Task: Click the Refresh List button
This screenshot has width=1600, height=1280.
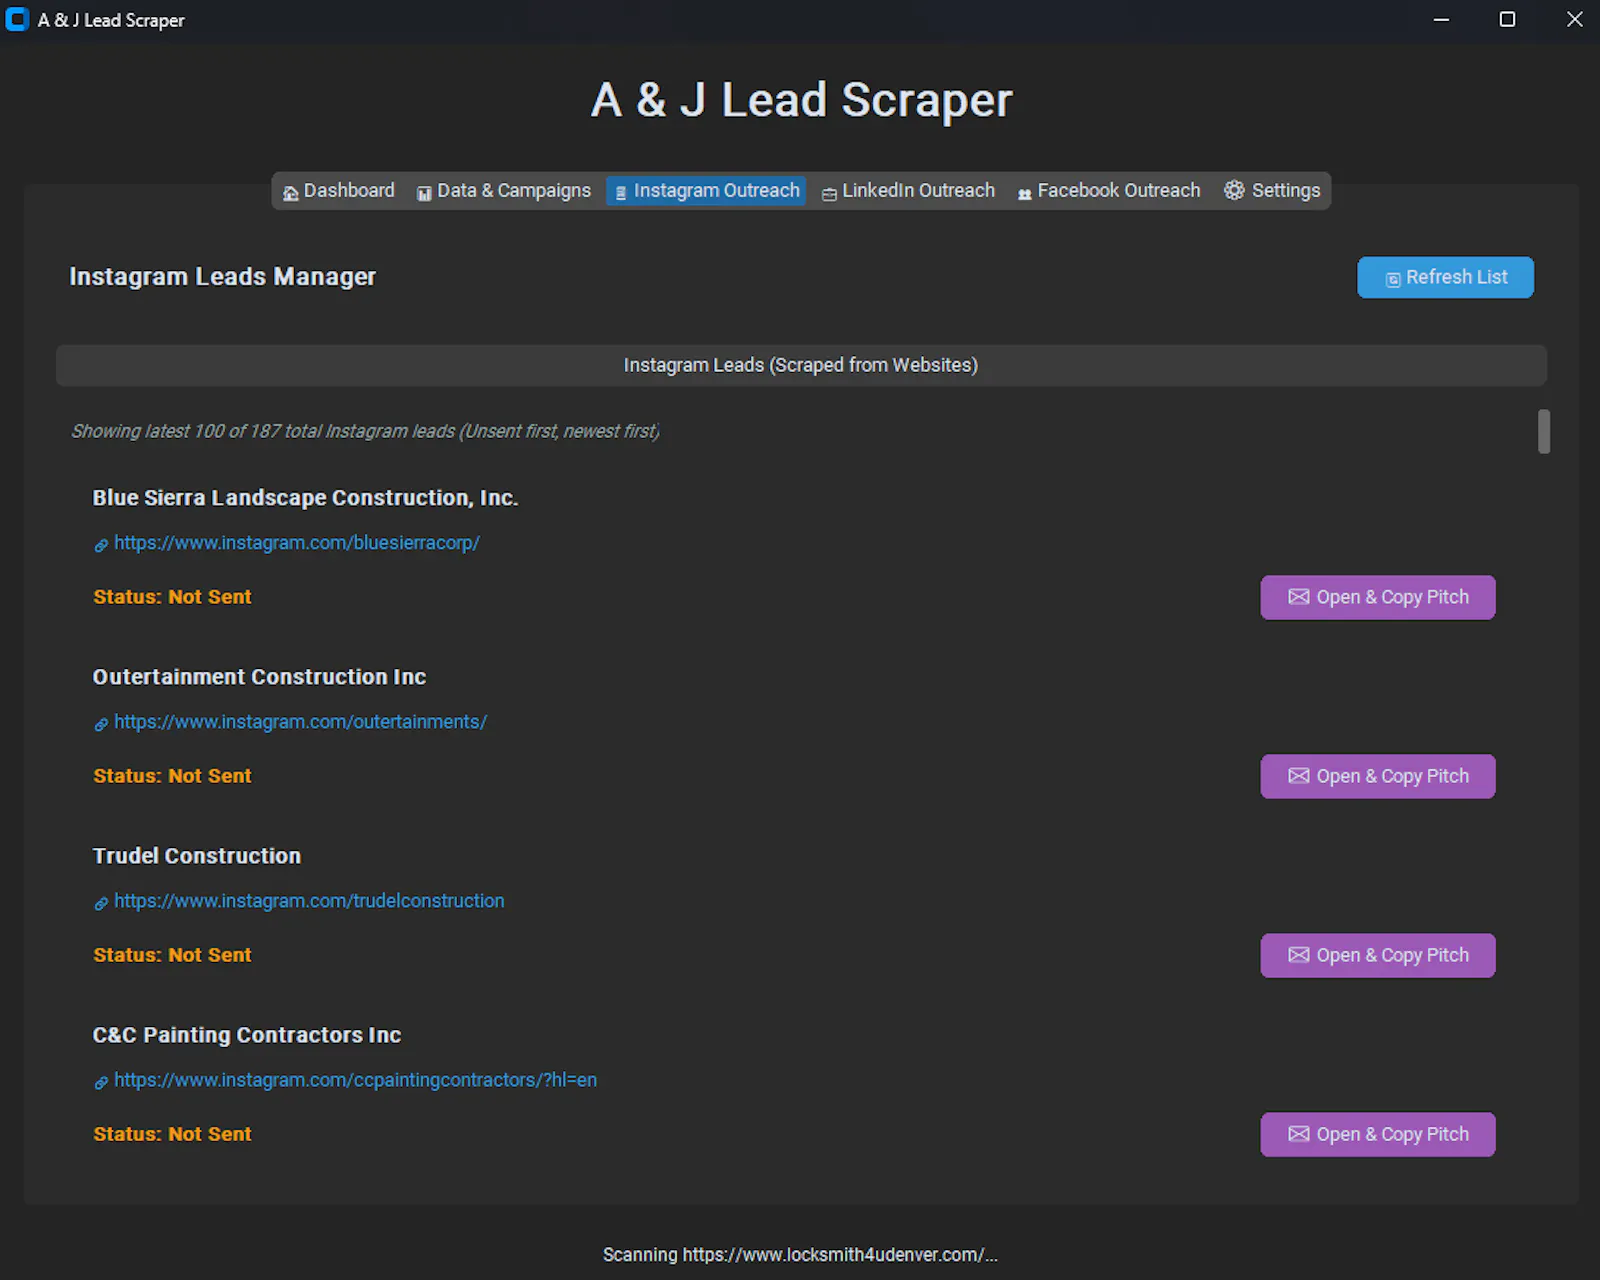Action: click(x=1445, y=277)
